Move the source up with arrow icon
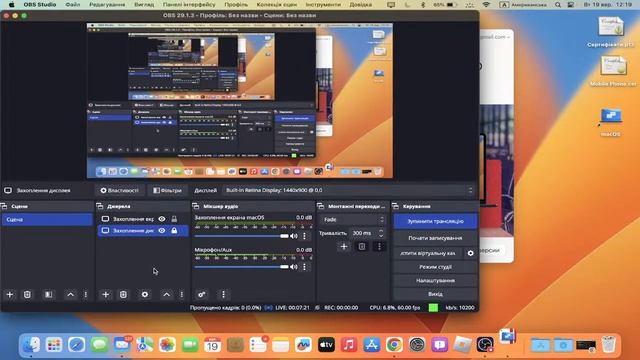 click(167, 294)
